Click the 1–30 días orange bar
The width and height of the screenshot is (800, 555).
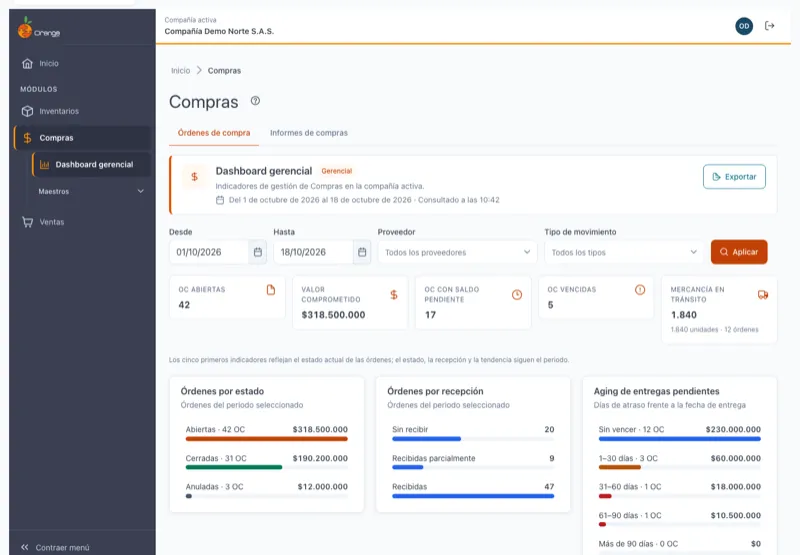coord(619,467)
